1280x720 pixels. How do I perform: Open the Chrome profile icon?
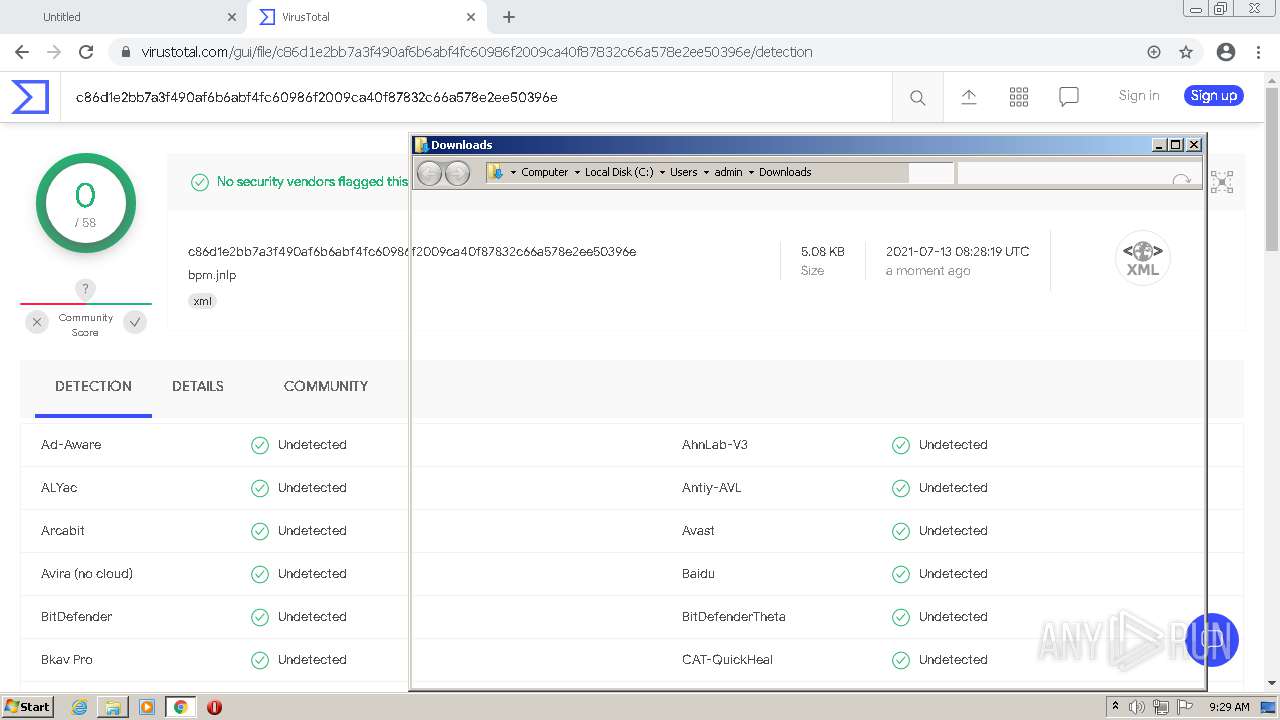click(1226, 52)
